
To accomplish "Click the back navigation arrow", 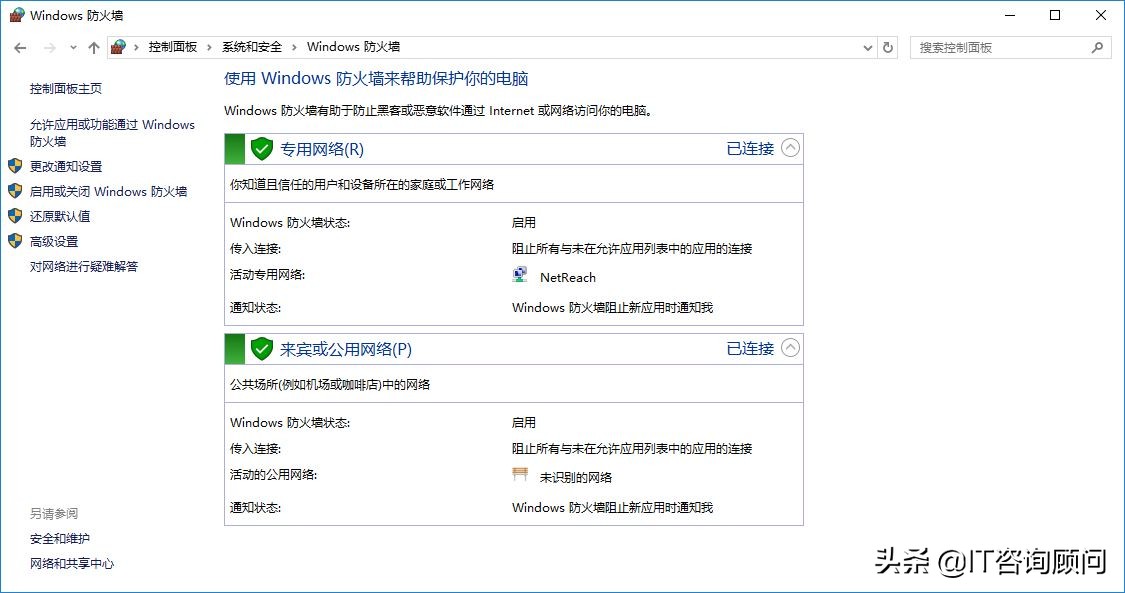I will (19, 46).
